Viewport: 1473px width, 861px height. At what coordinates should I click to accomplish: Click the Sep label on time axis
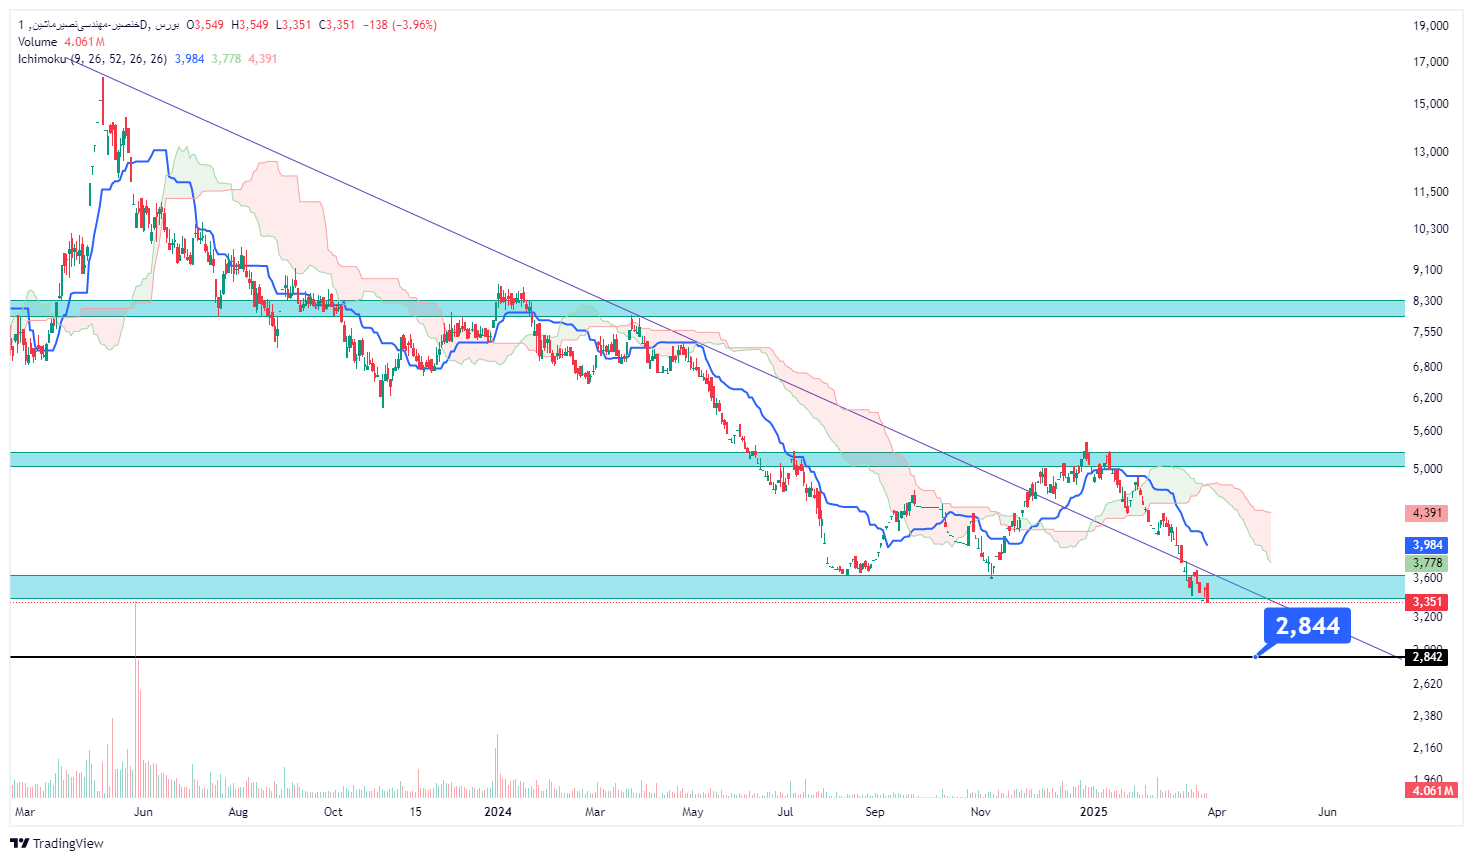click(875, 812)
